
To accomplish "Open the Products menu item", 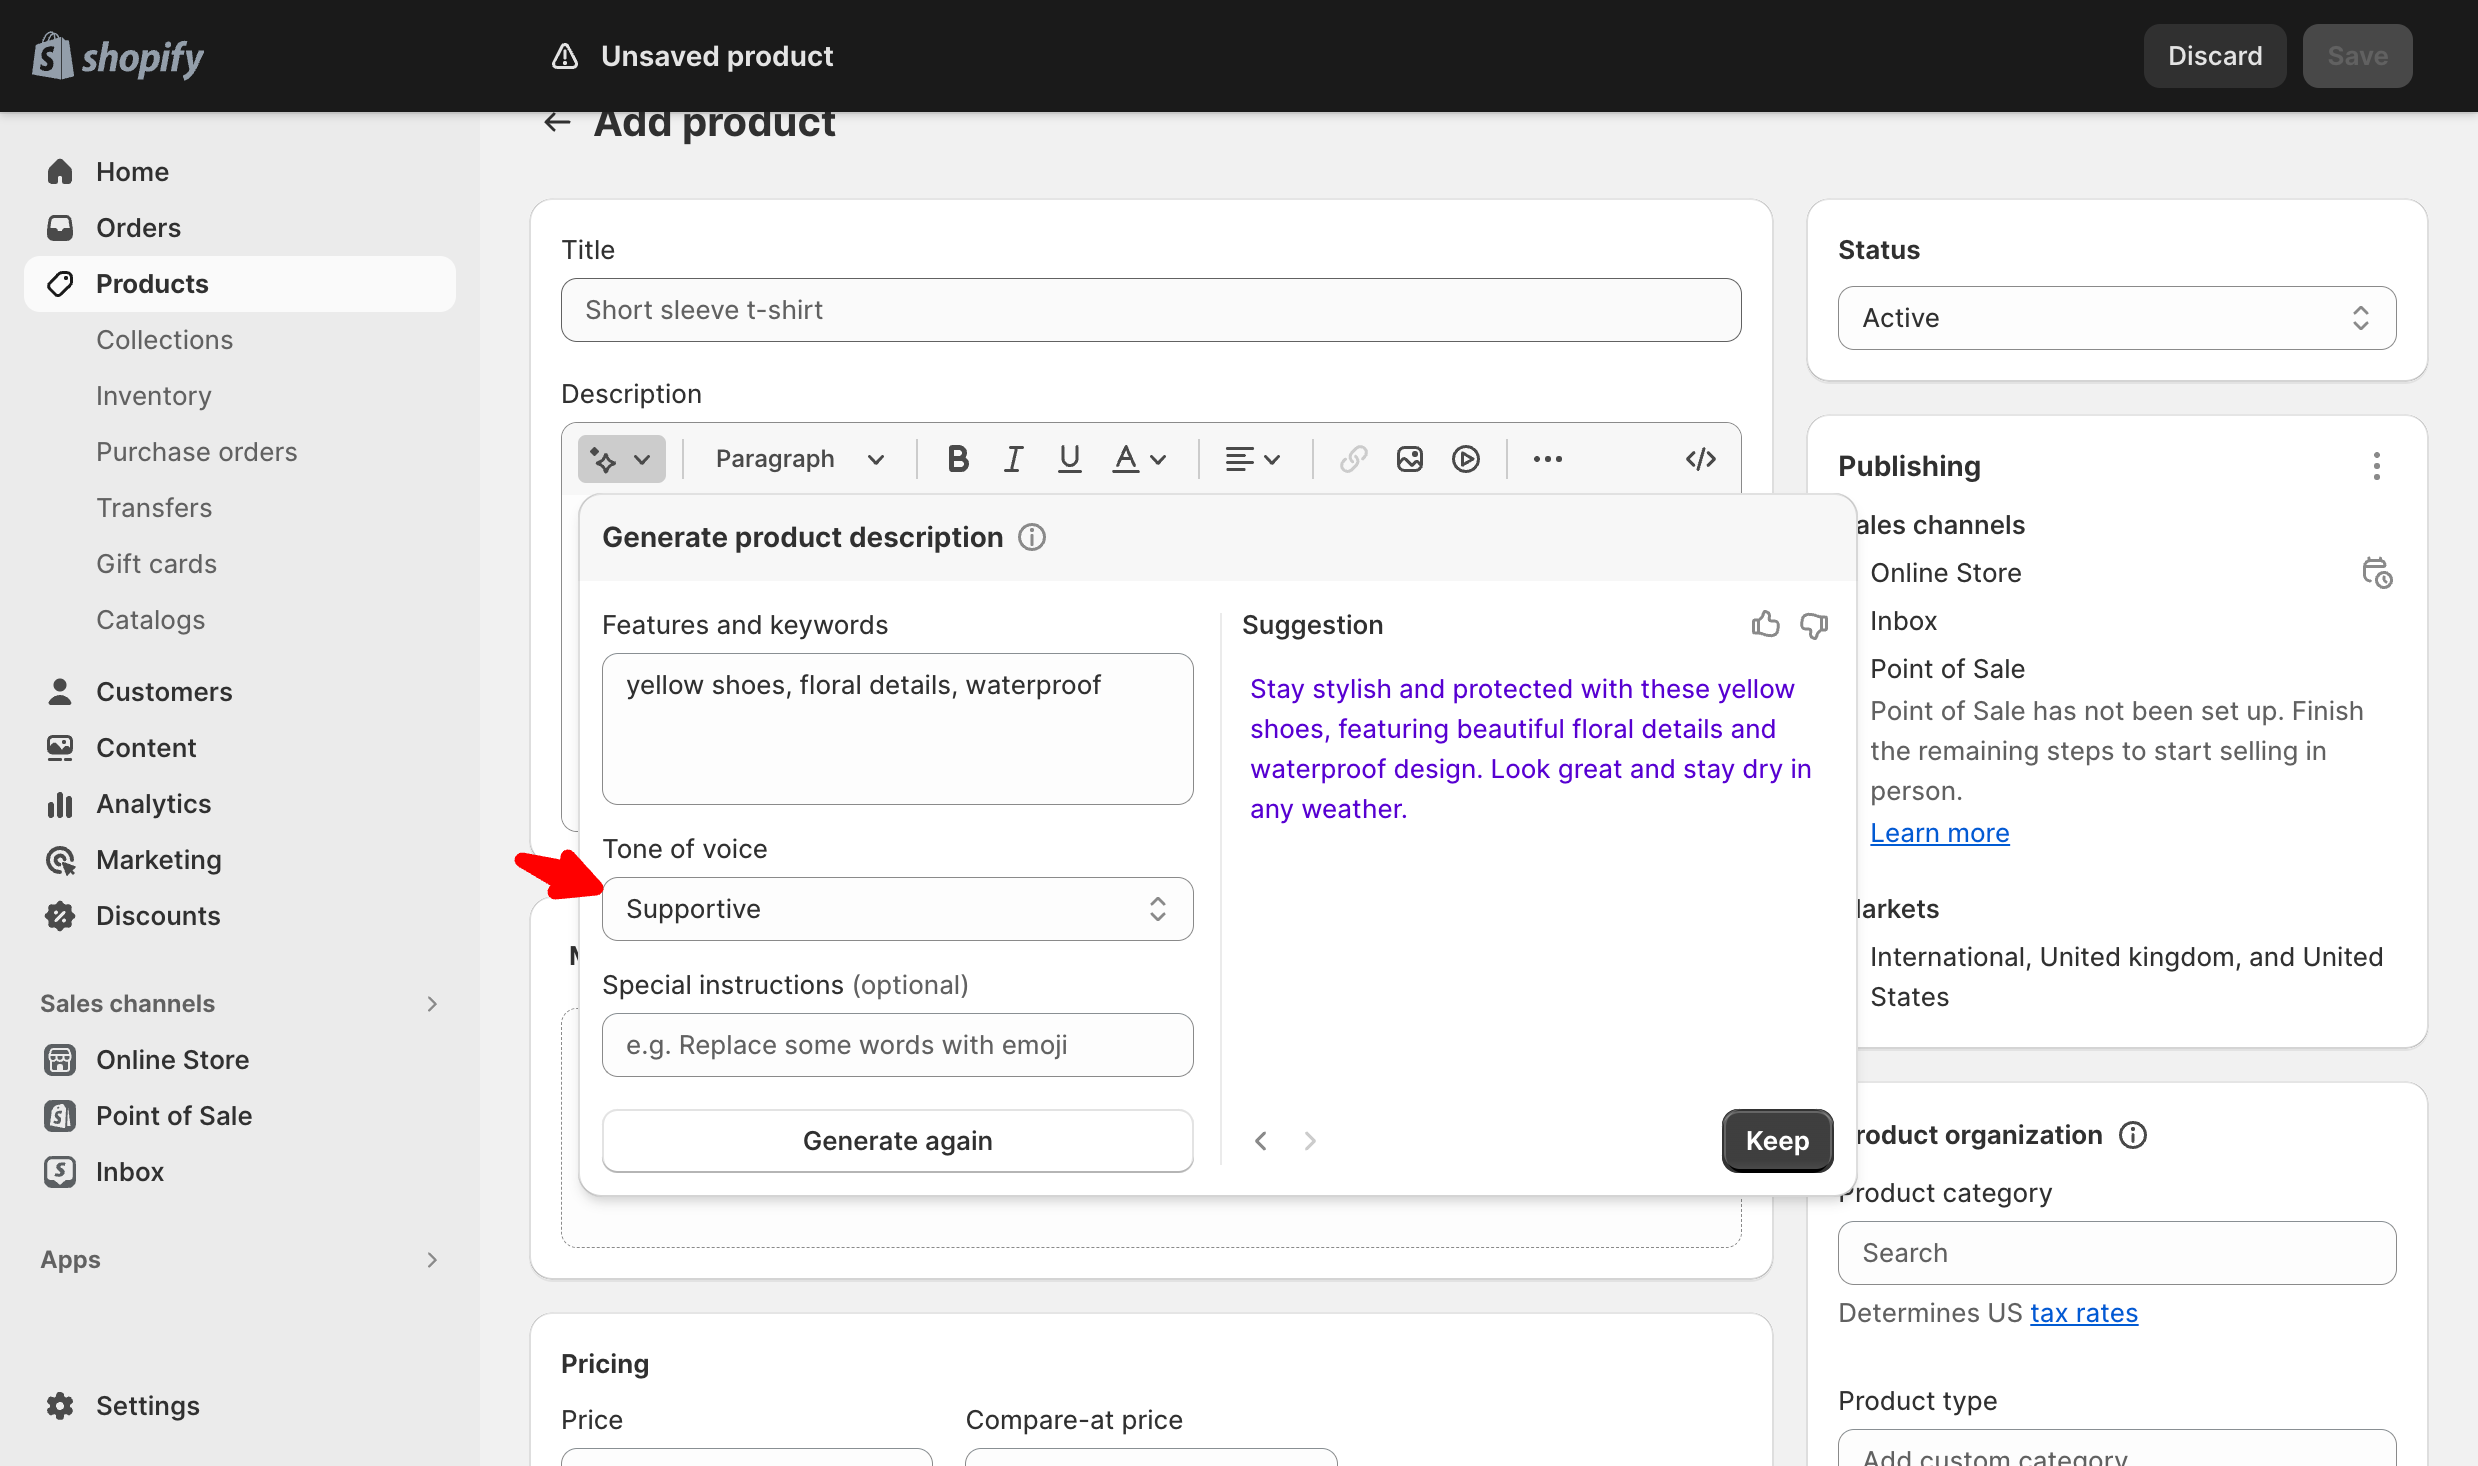I will (x=152, y=283).
